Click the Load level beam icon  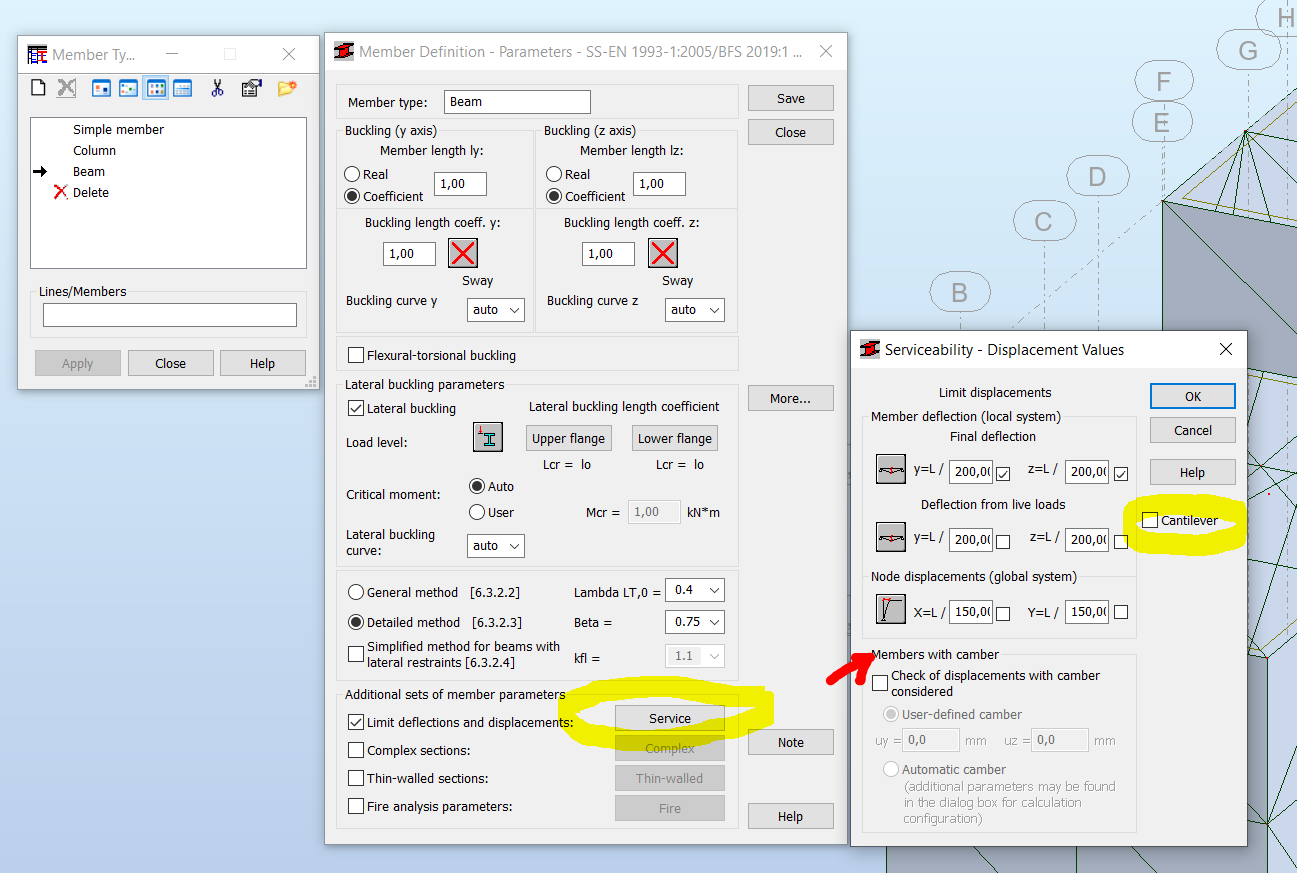(487, 437)
